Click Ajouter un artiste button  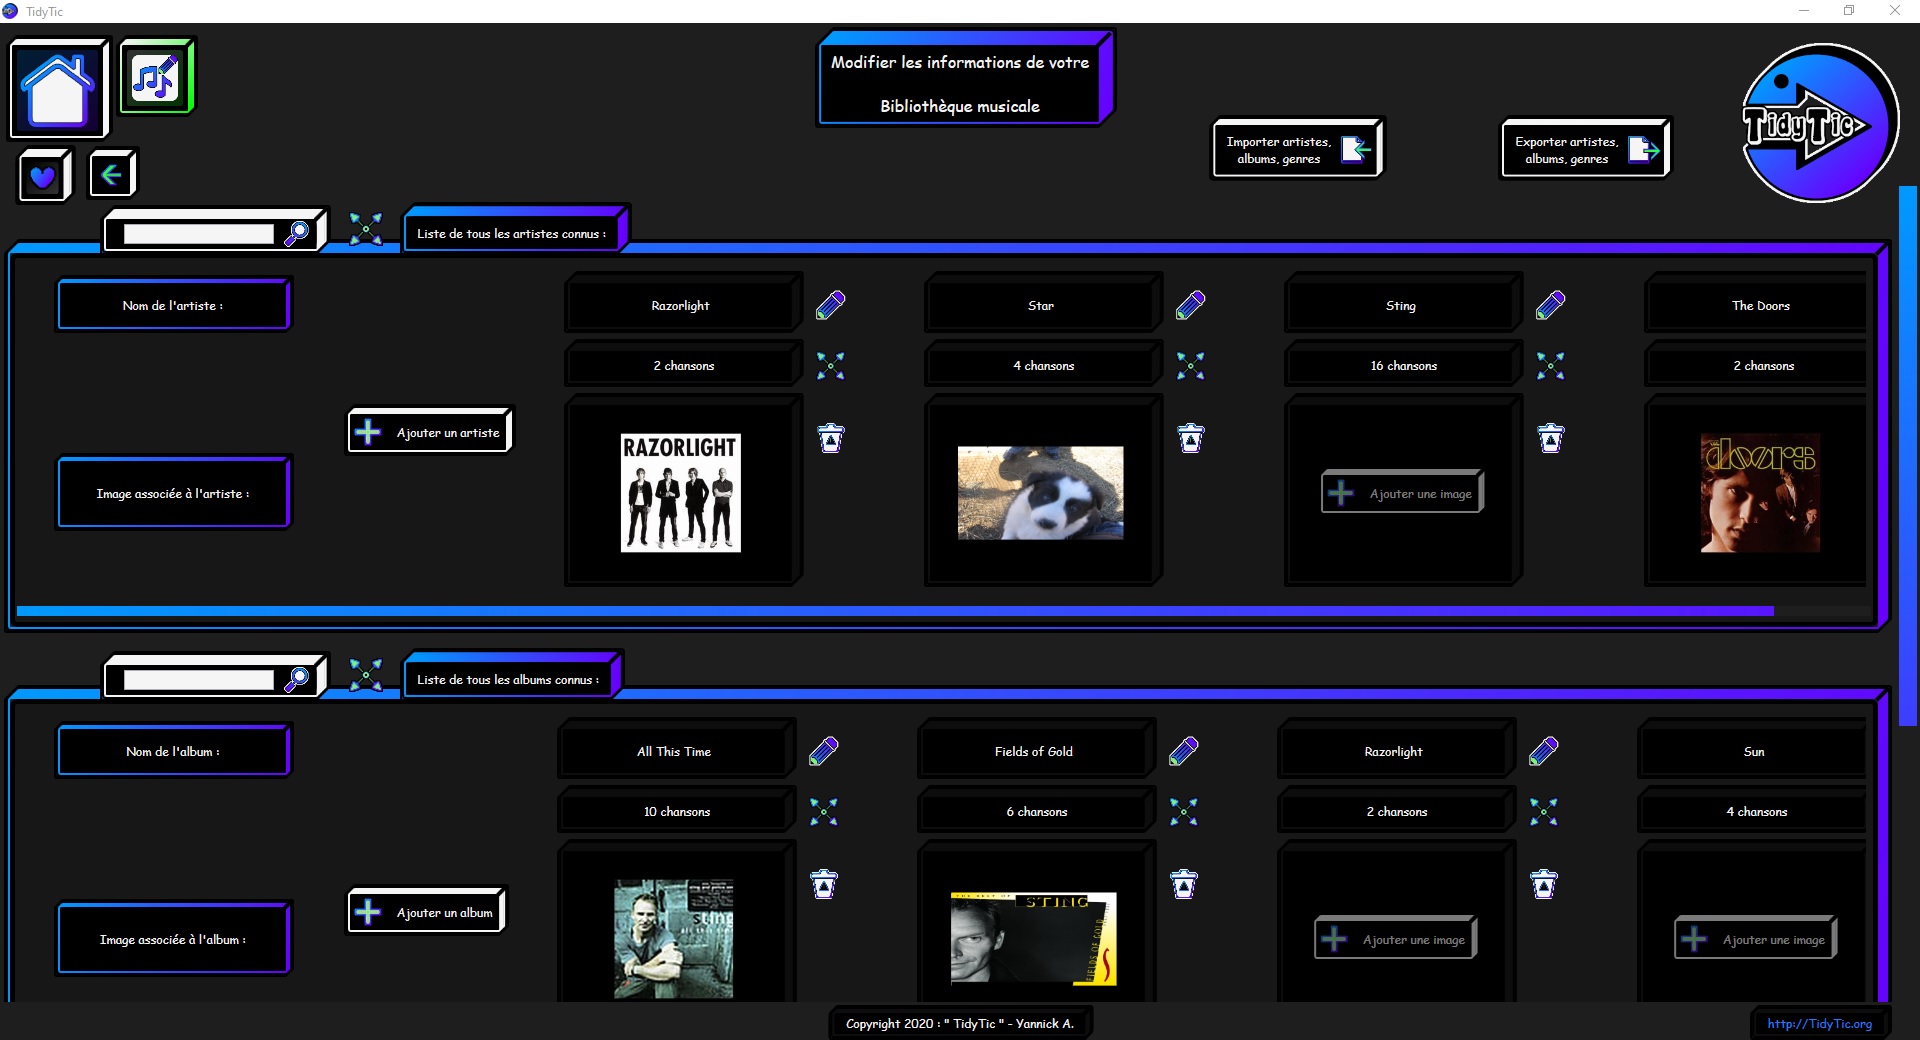430,431
